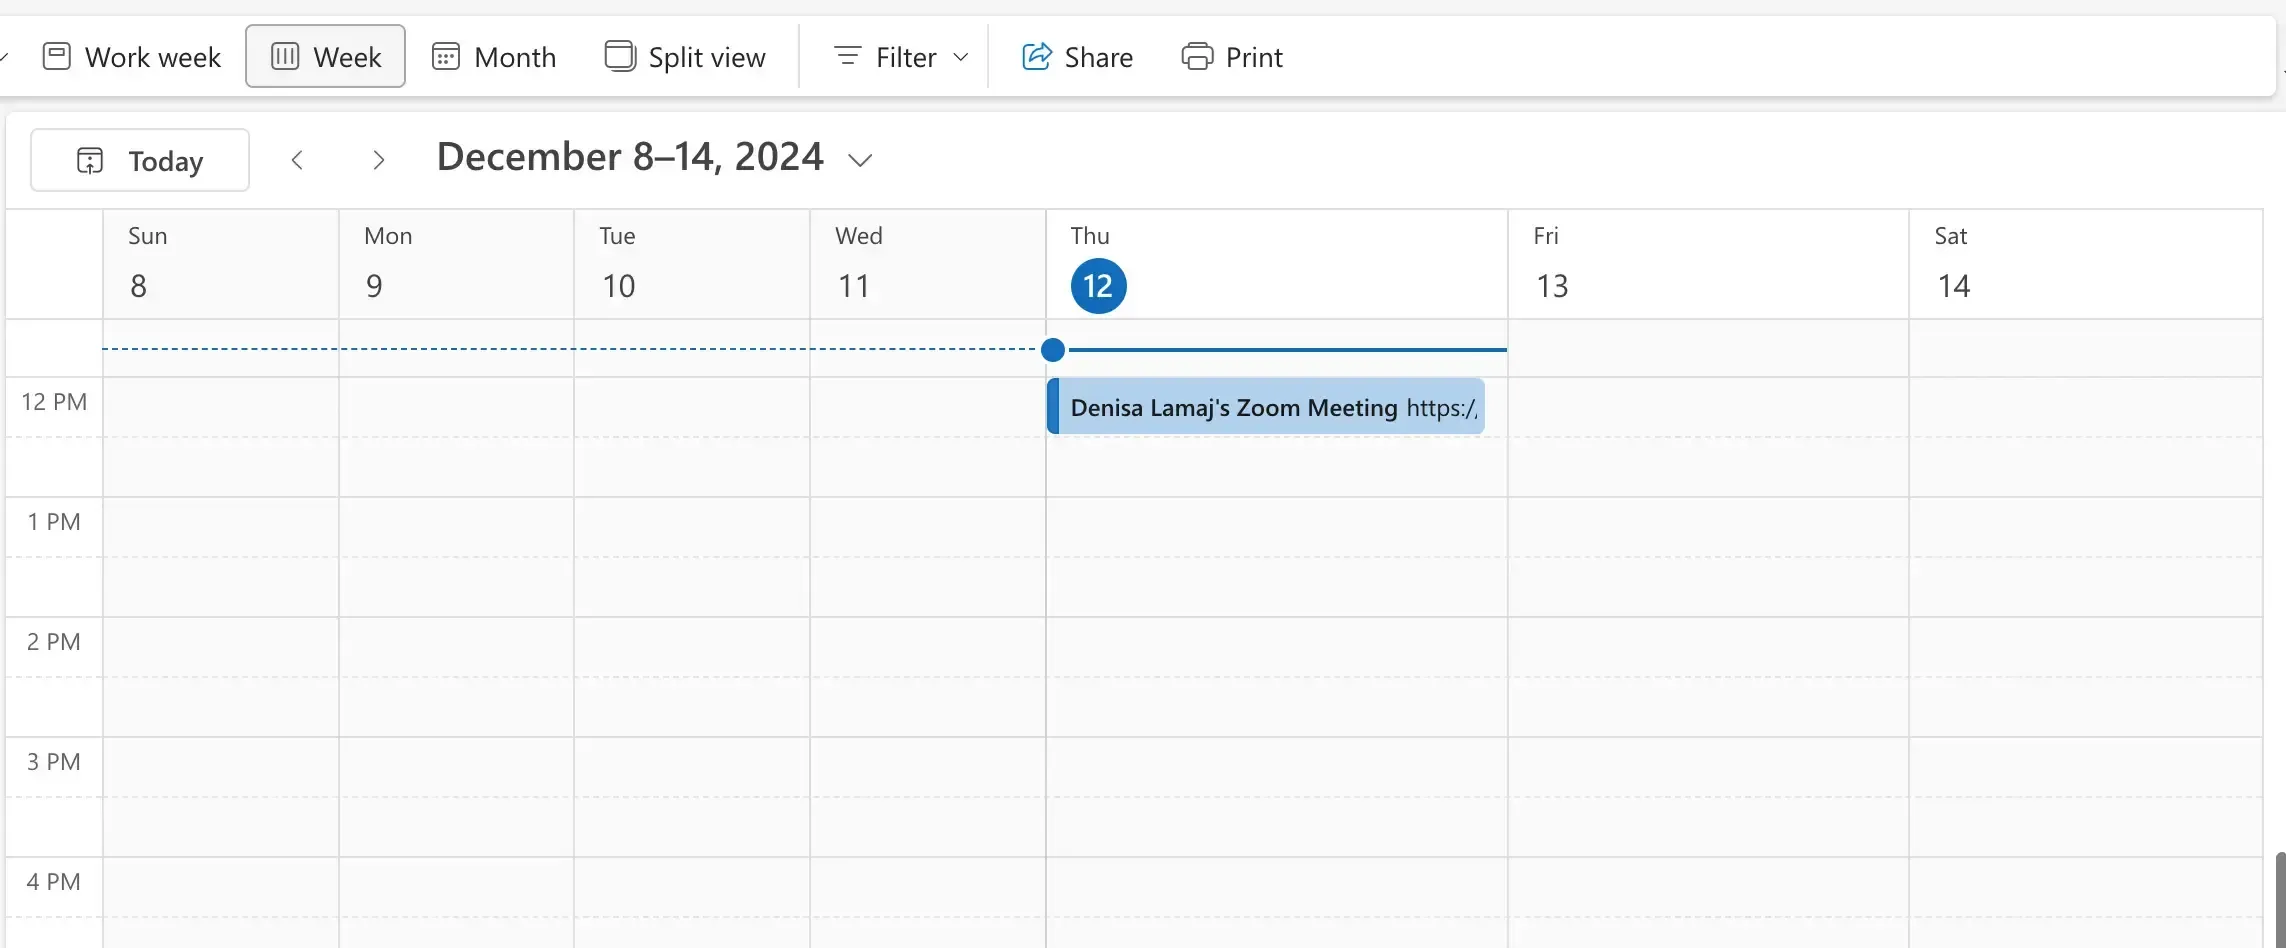
Task: Click the previous week chevron
Action: pyautogui.click(x=297, y=159)
